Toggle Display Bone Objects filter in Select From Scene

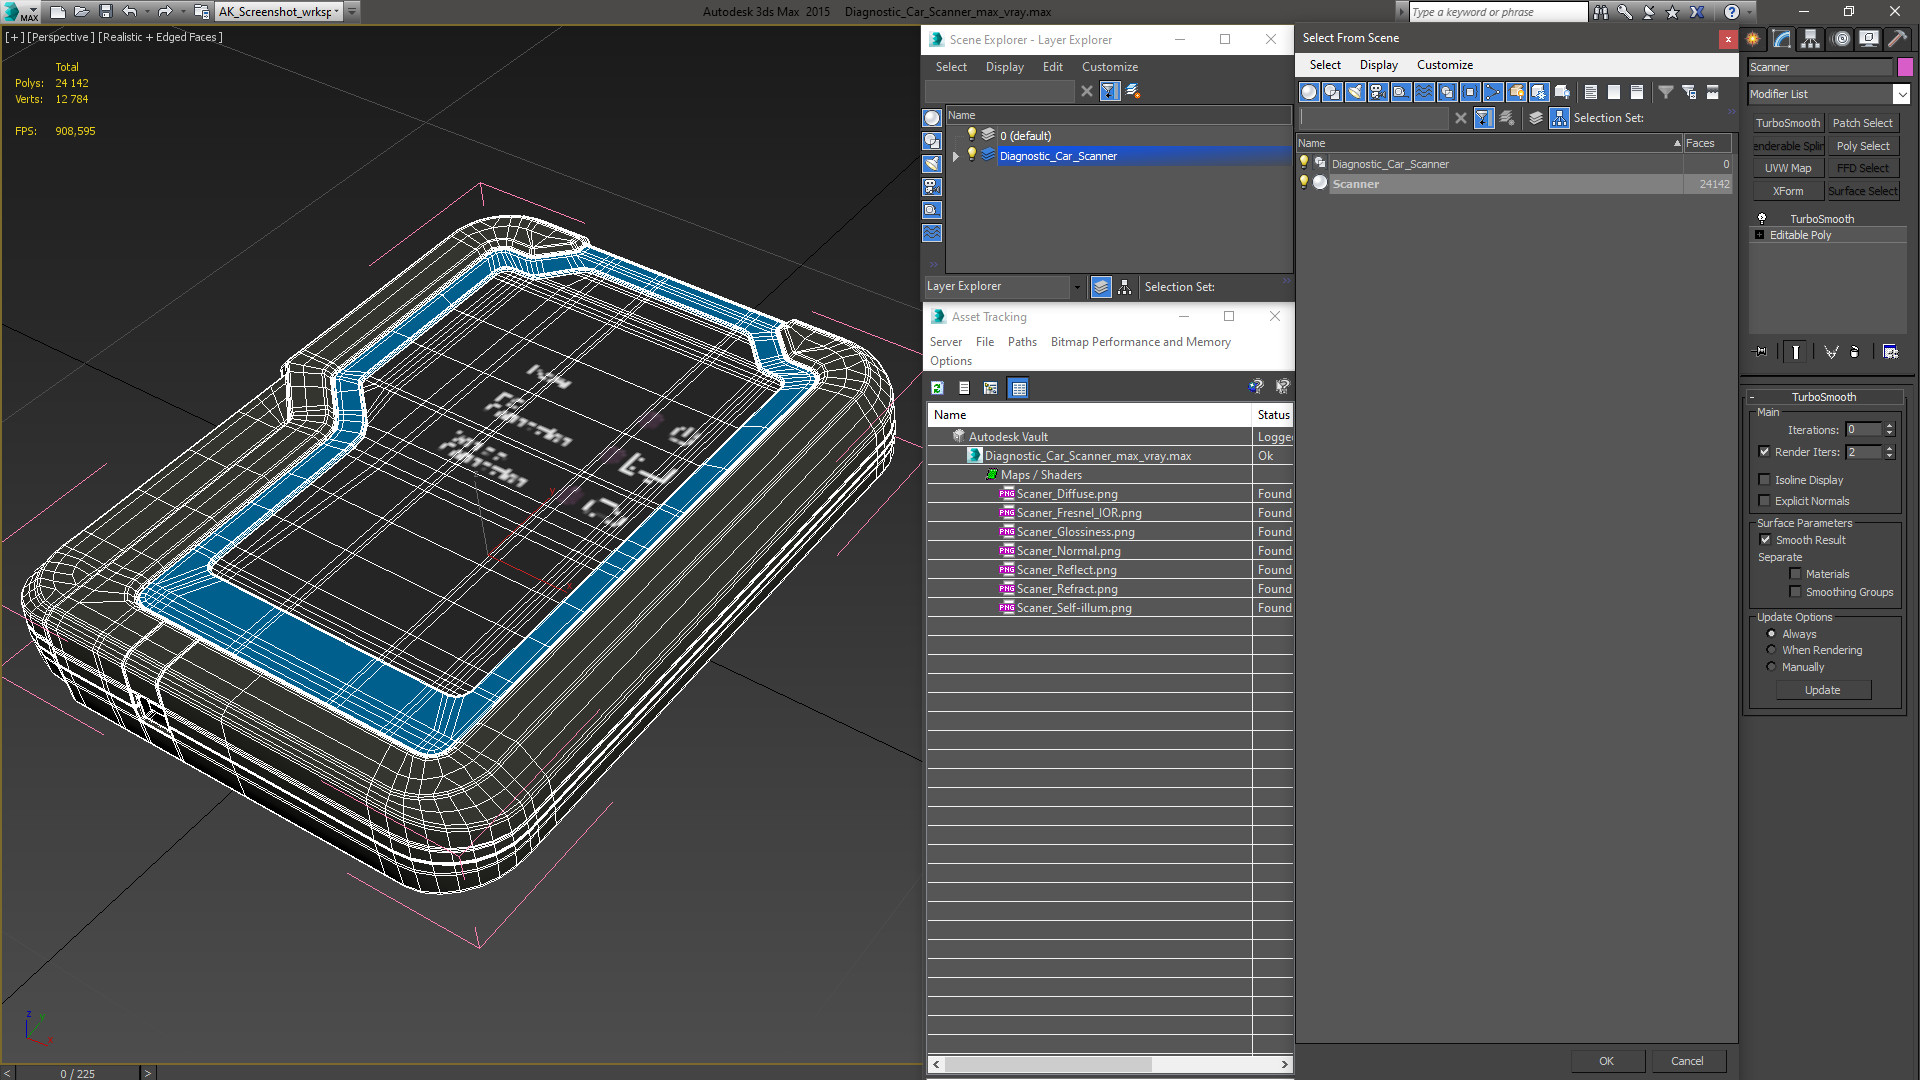point(1493,92)
